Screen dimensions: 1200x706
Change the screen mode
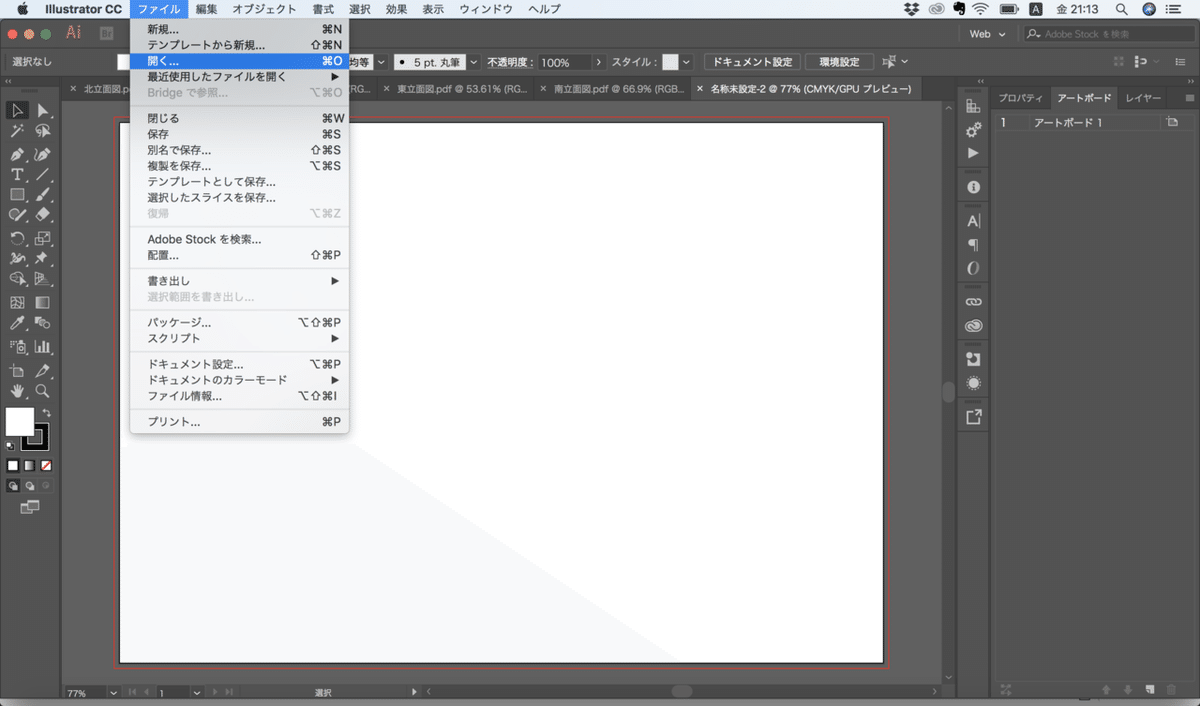(30, 508)
